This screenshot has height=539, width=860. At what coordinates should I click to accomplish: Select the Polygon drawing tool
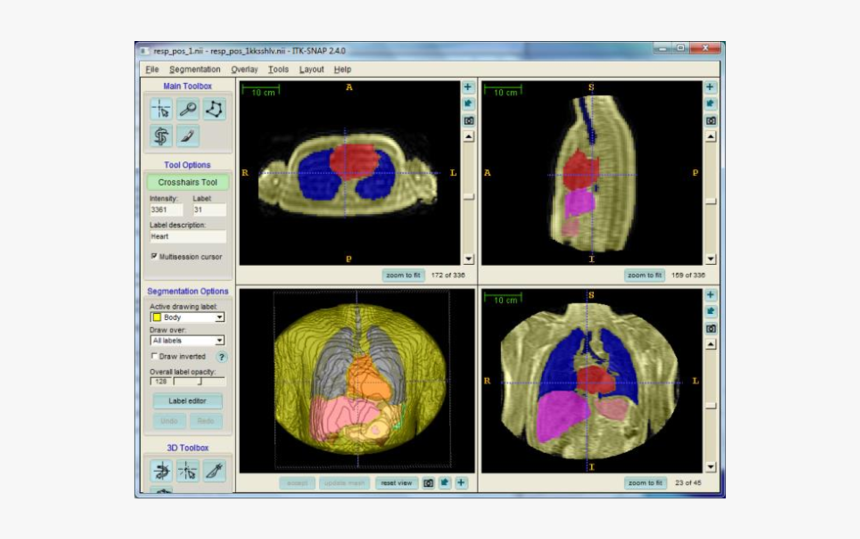214,110
